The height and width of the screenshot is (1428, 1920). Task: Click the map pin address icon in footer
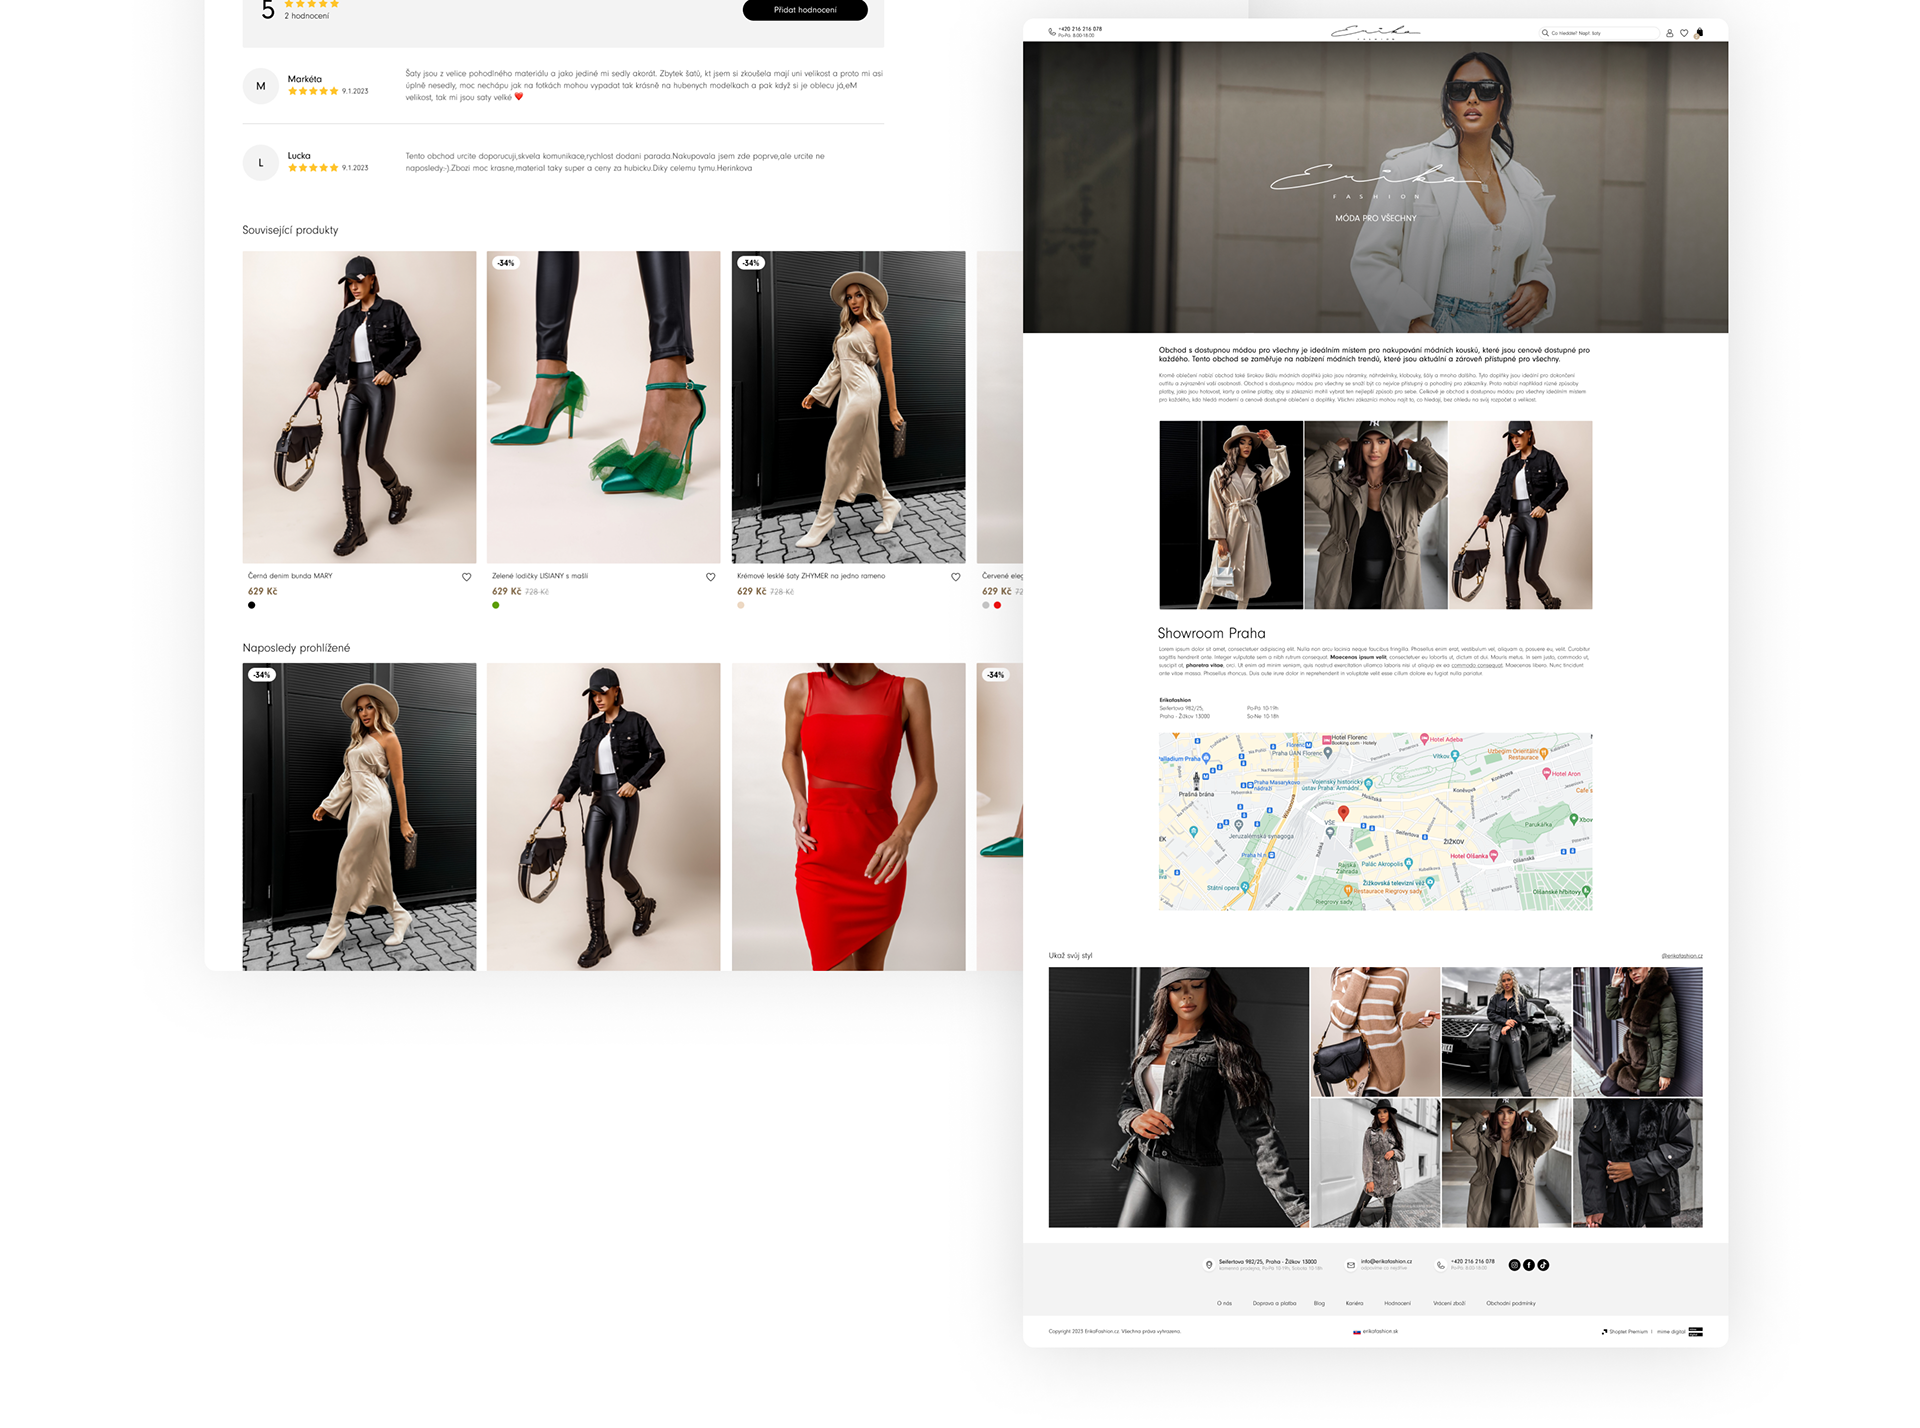pos(1209,1265)
